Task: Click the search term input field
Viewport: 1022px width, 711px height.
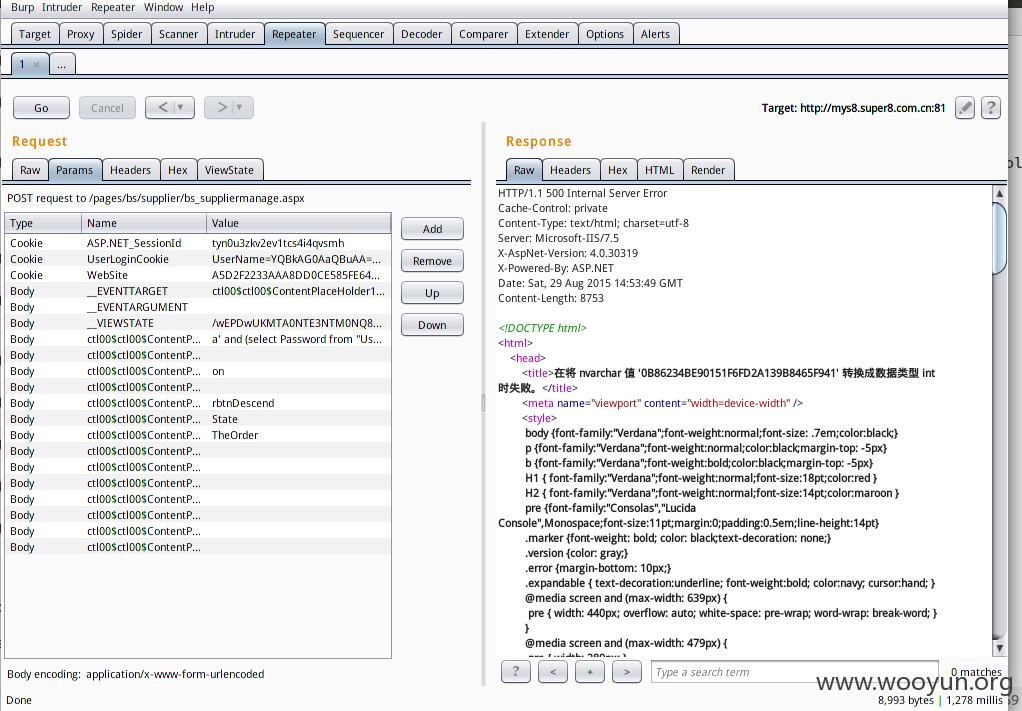Action: click(x=795, y=672)
